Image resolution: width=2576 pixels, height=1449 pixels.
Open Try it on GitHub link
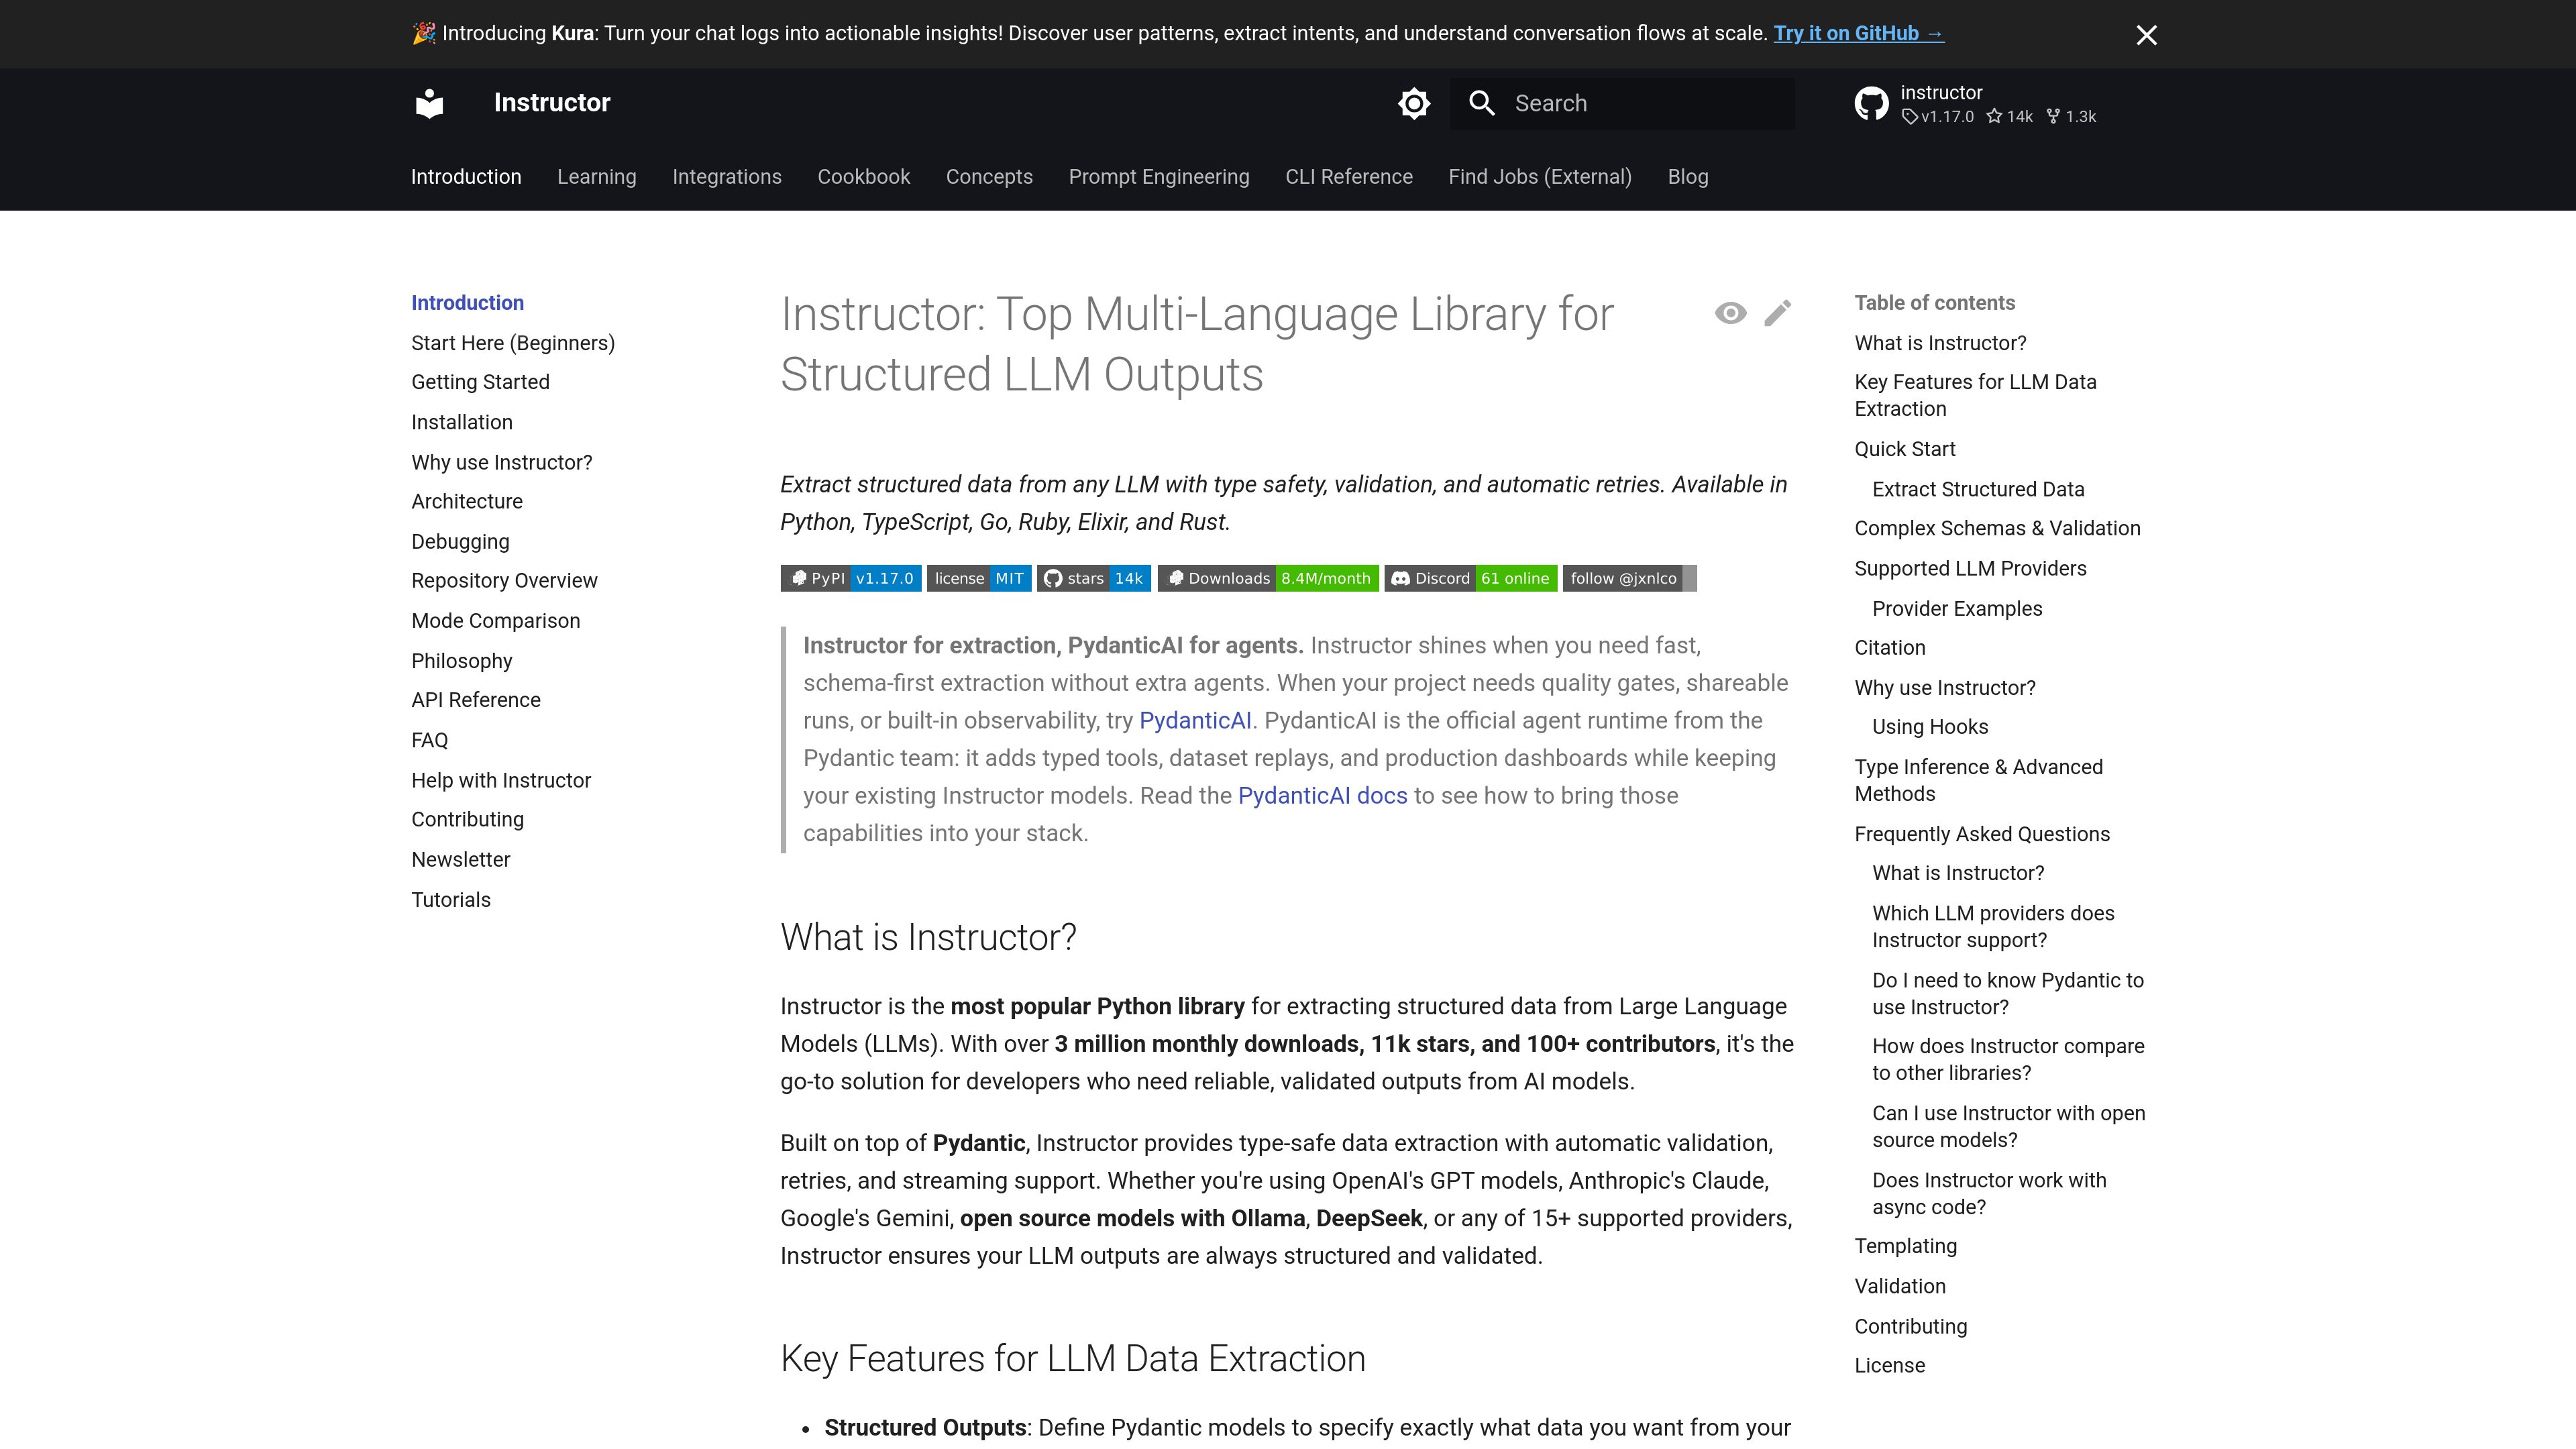click(x=1858, y=33)
